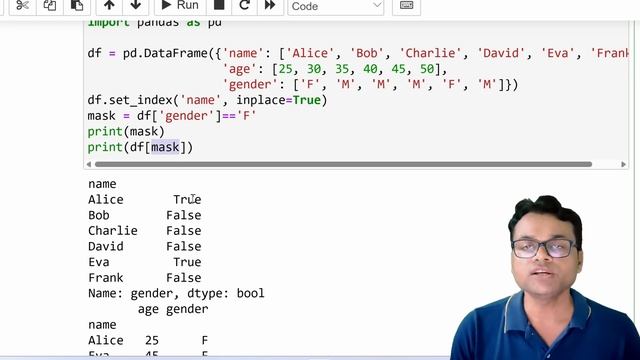Restart kernel and run all cells
The width and height of the screenshot is (640, 360).
270,6
